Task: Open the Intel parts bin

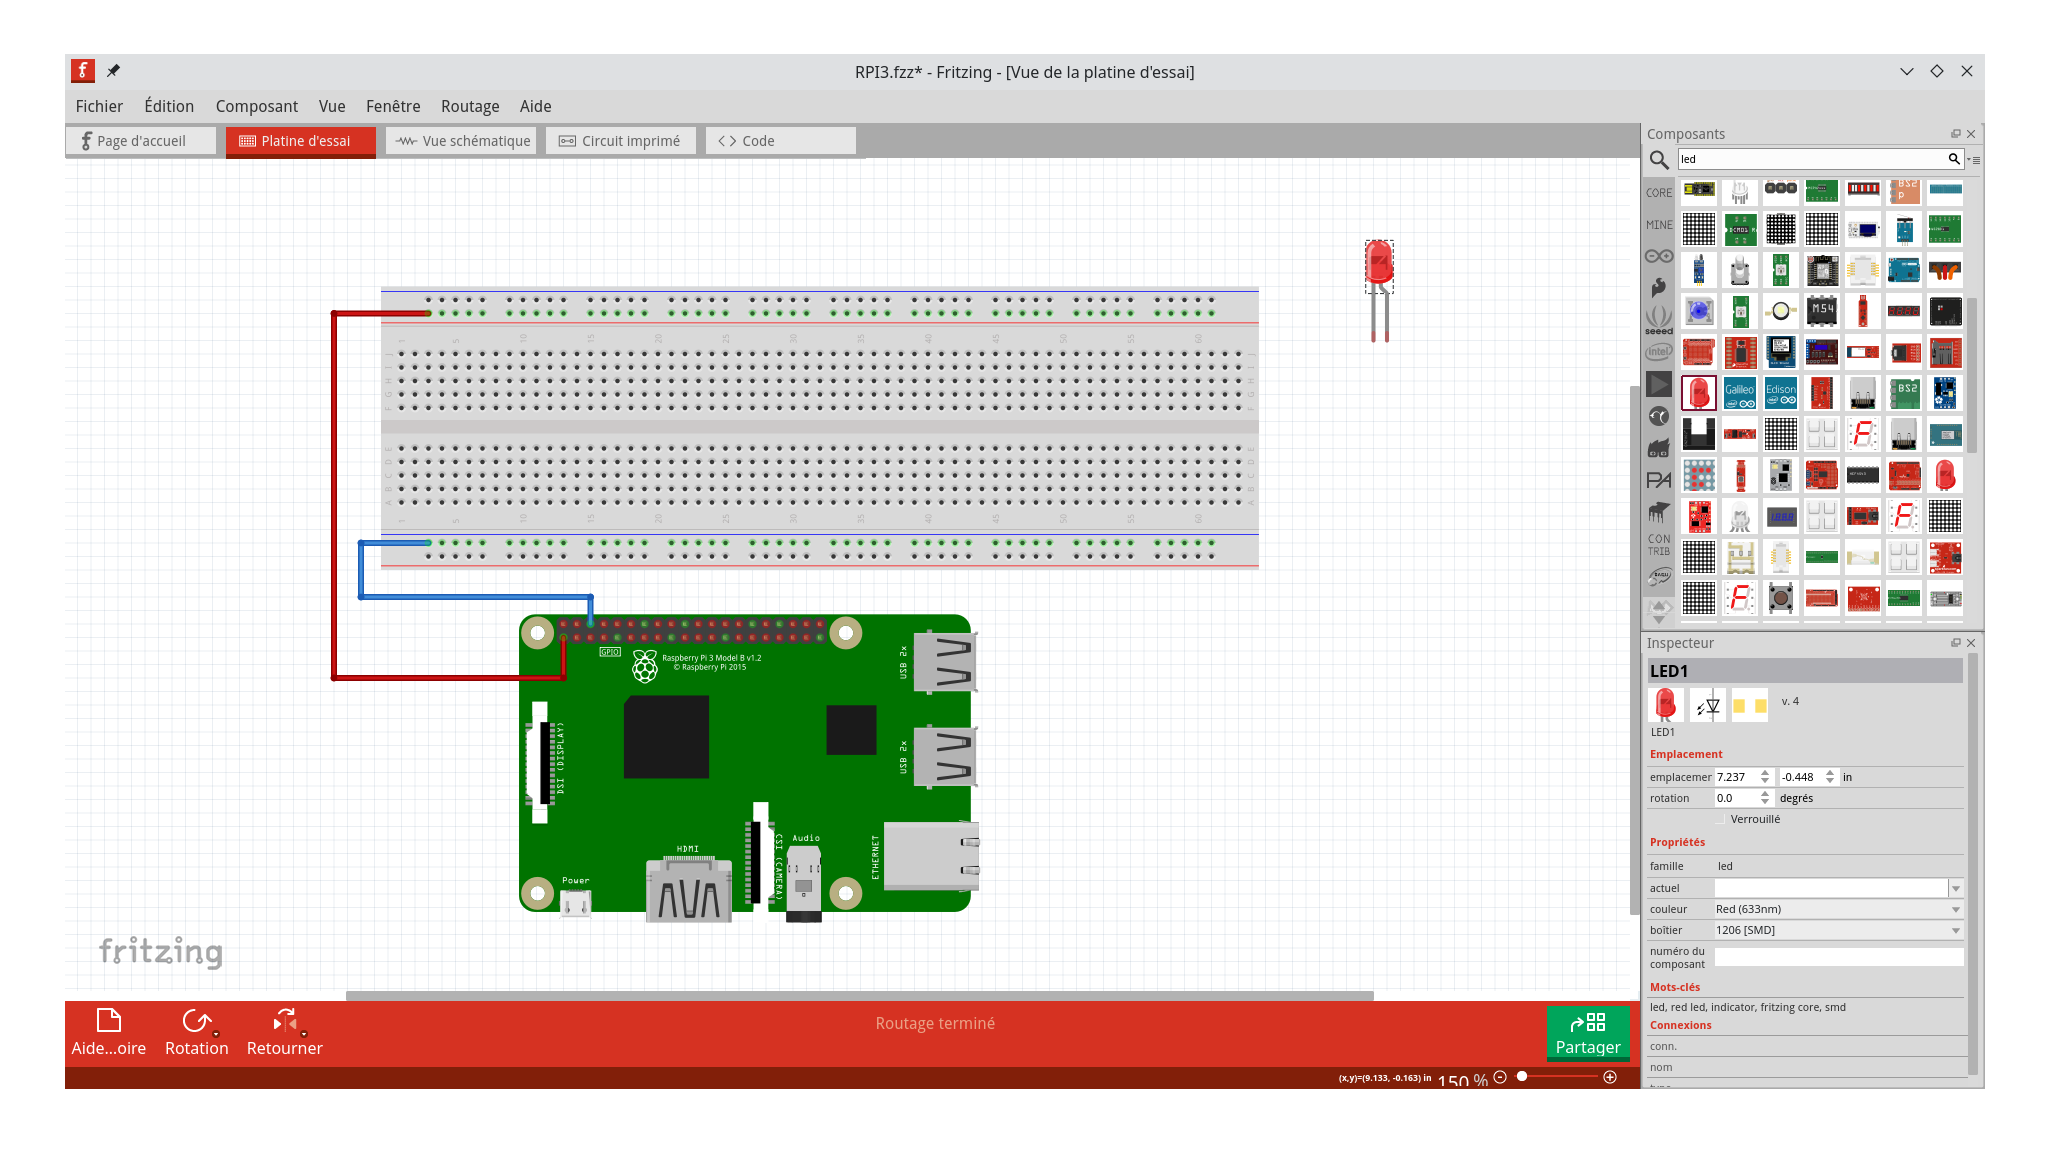Action: (x=1659, y=351)
